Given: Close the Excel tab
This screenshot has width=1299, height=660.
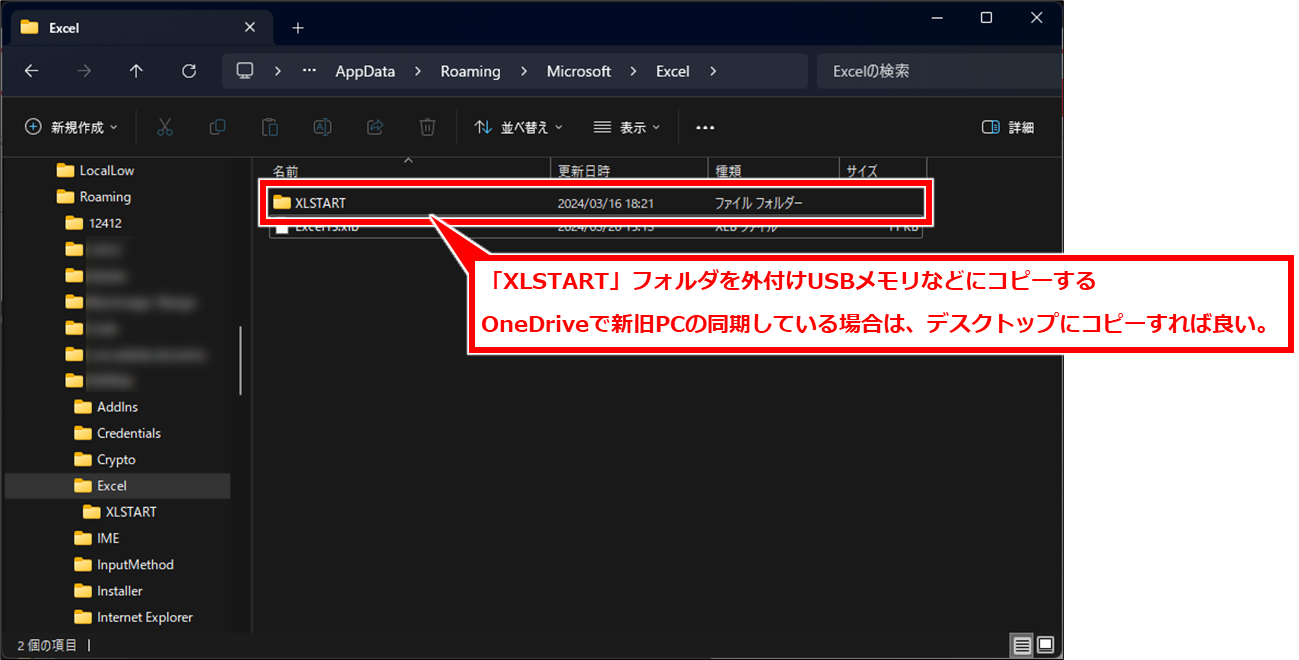Looking at the screenshot, I should [249, 28].
